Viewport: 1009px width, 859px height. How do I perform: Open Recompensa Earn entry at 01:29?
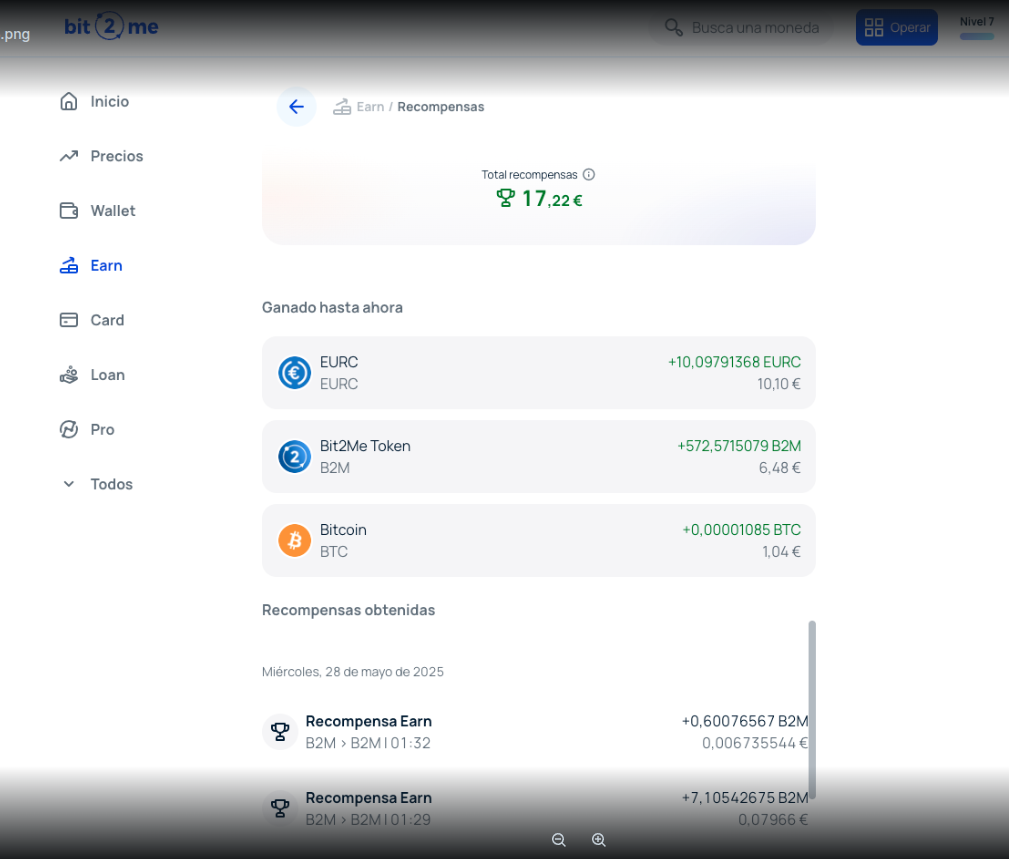535,808
